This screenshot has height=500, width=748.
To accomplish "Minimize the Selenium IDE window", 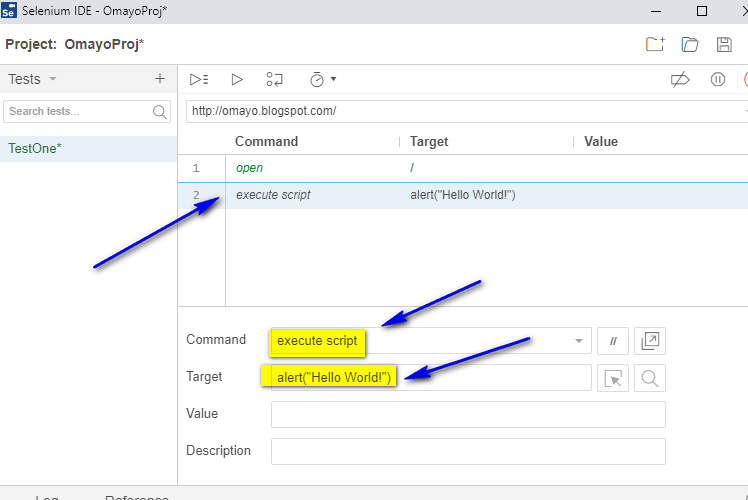I will pos(656,11).
